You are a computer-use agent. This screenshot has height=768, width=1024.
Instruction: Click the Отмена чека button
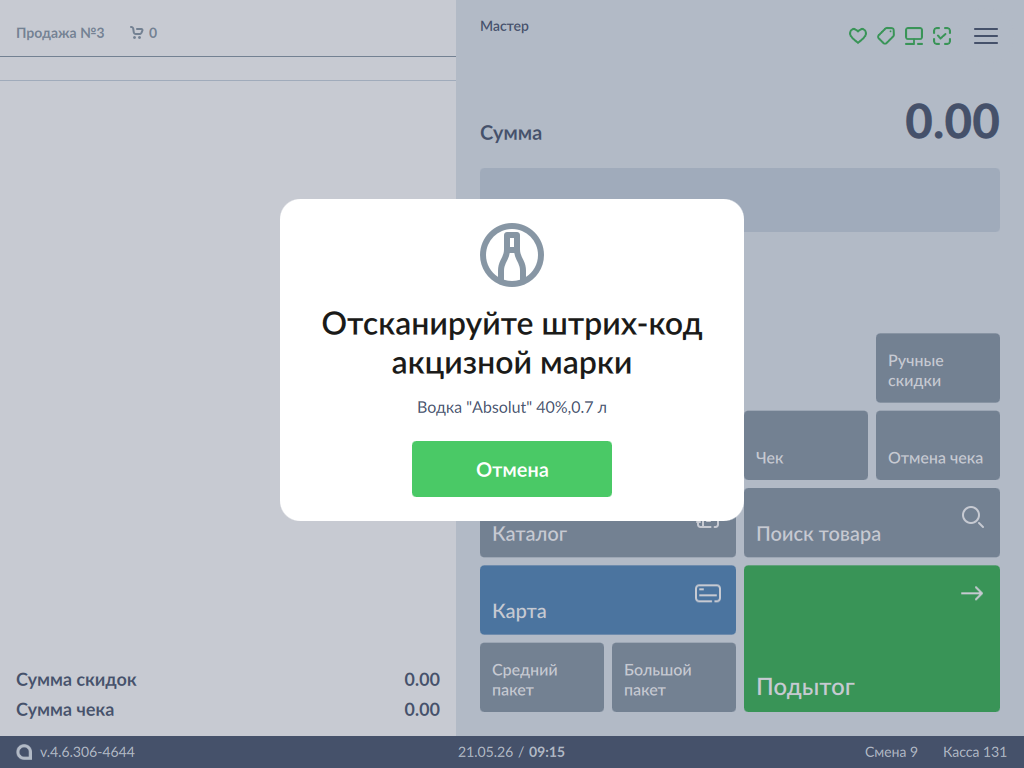coord(937,445)
